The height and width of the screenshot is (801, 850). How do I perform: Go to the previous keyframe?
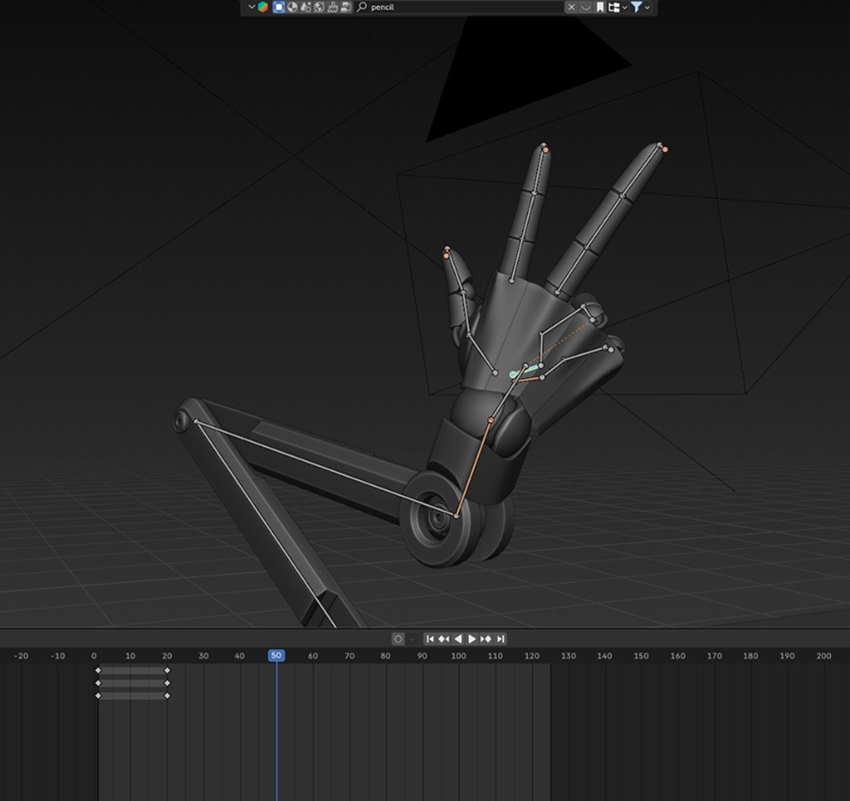click(444, 639)
